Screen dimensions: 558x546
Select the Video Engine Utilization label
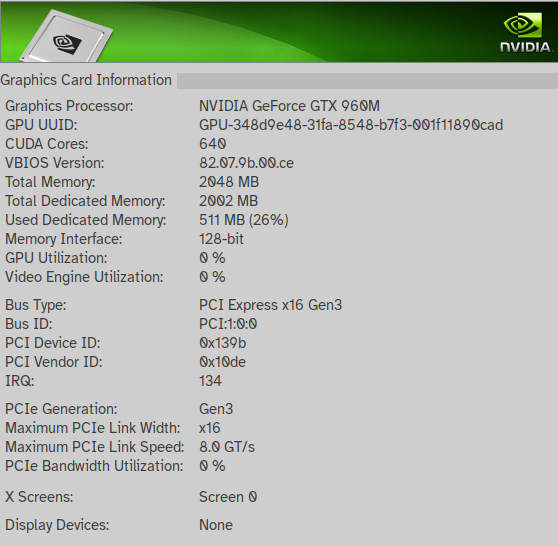pos(84,277)
